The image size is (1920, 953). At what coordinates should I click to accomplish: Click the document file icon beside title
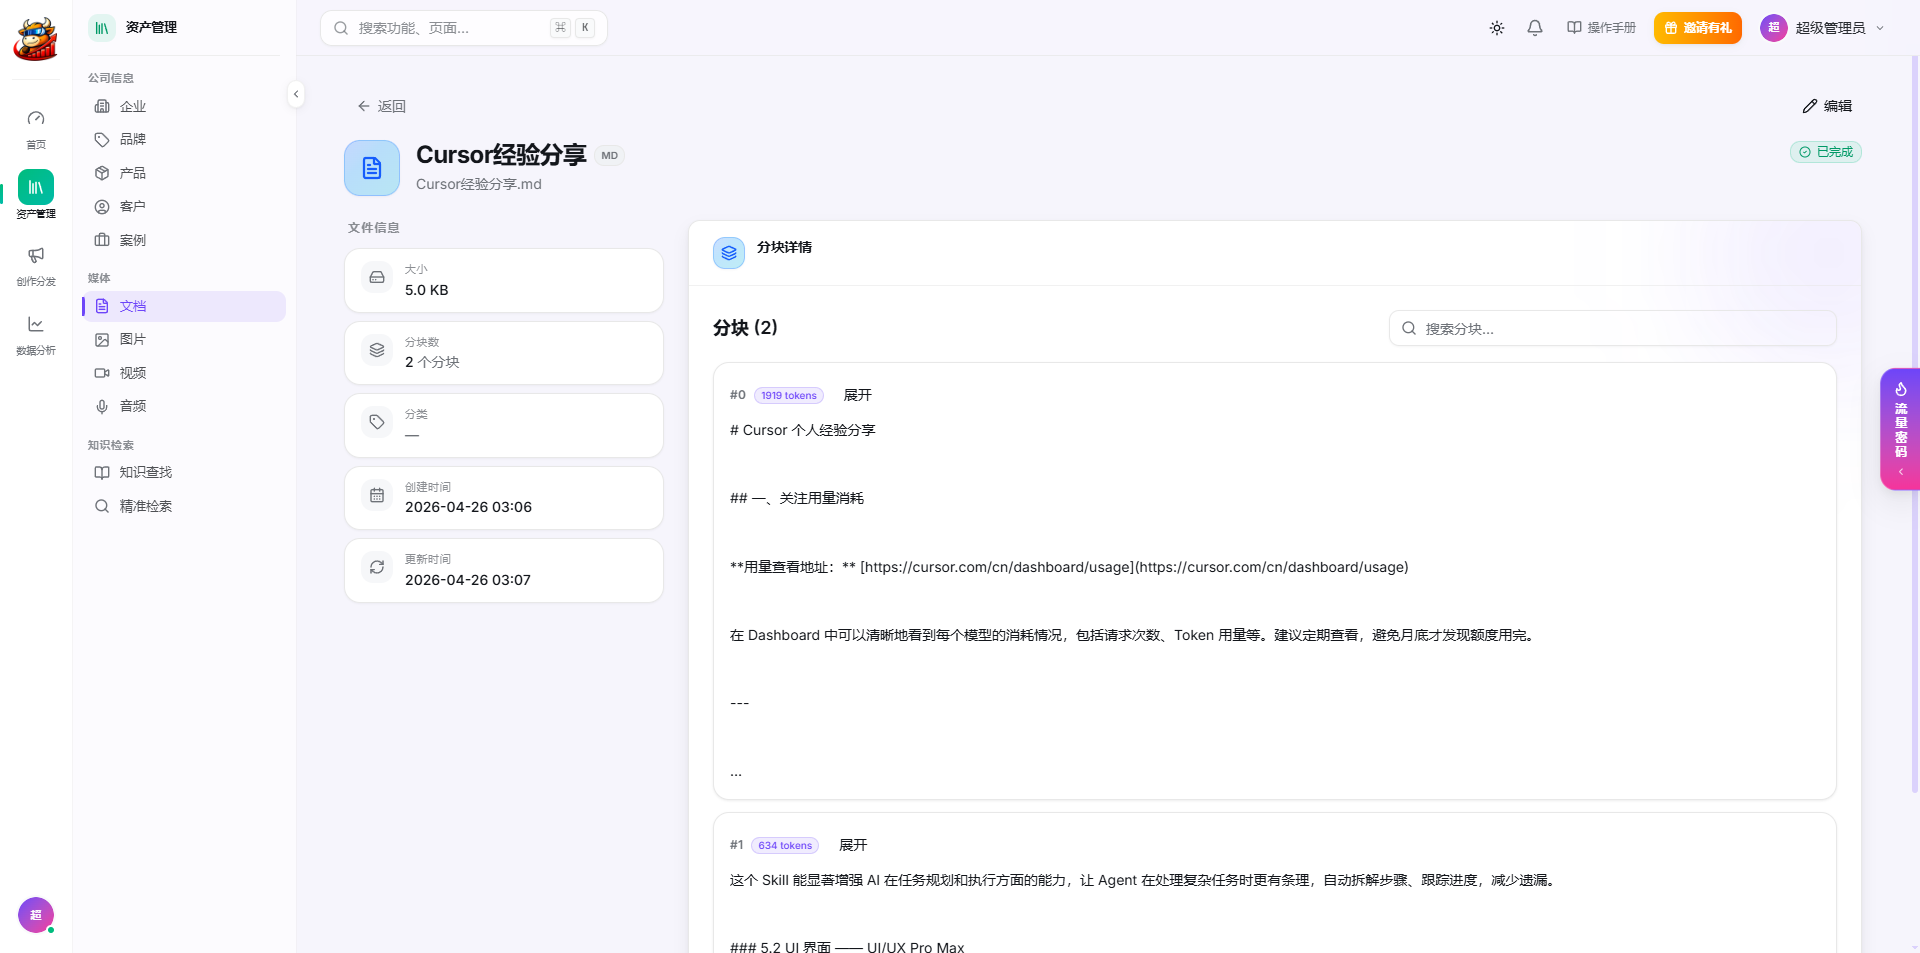pos(372,168)
